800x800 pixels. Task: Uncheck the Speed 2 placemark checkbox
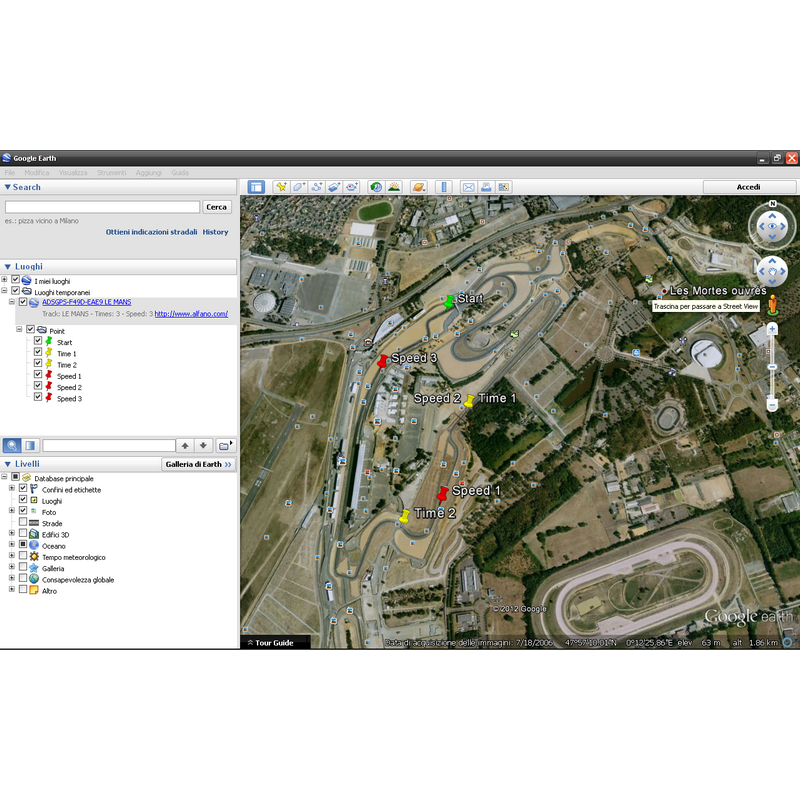[x=38, y=385]
